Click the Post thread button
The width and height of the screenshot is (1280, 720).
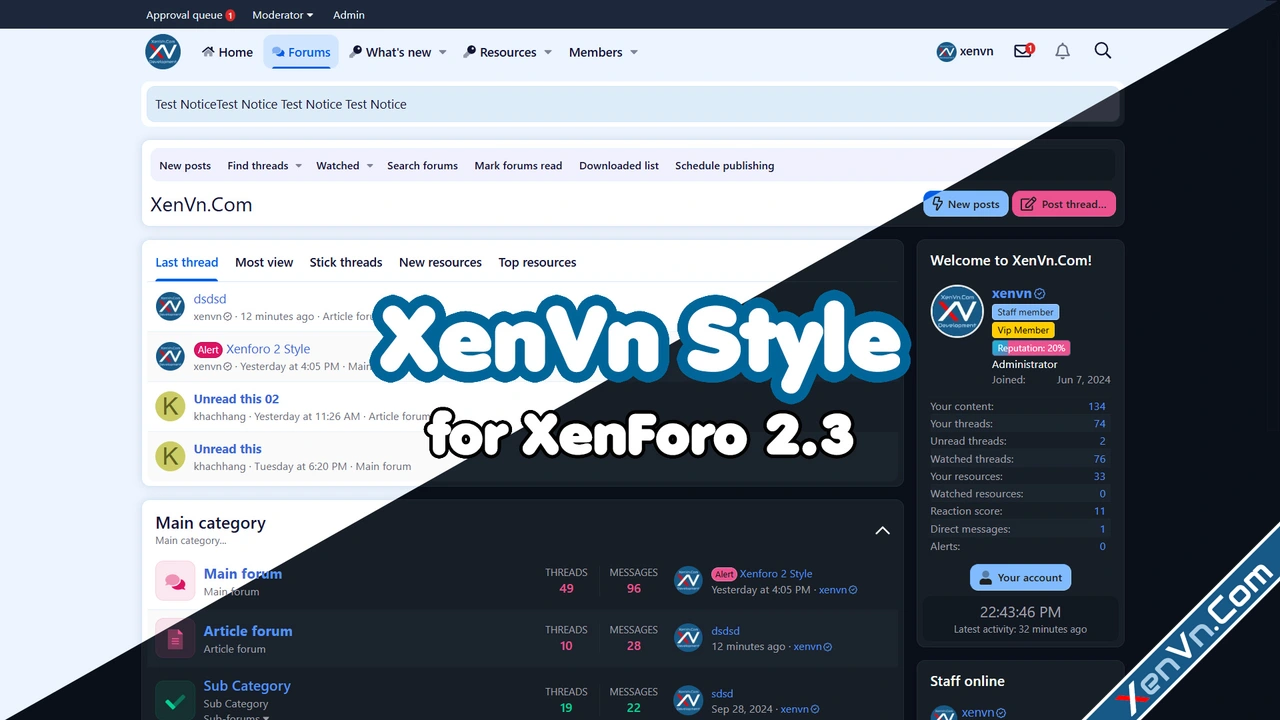[x=1064, y=204]
